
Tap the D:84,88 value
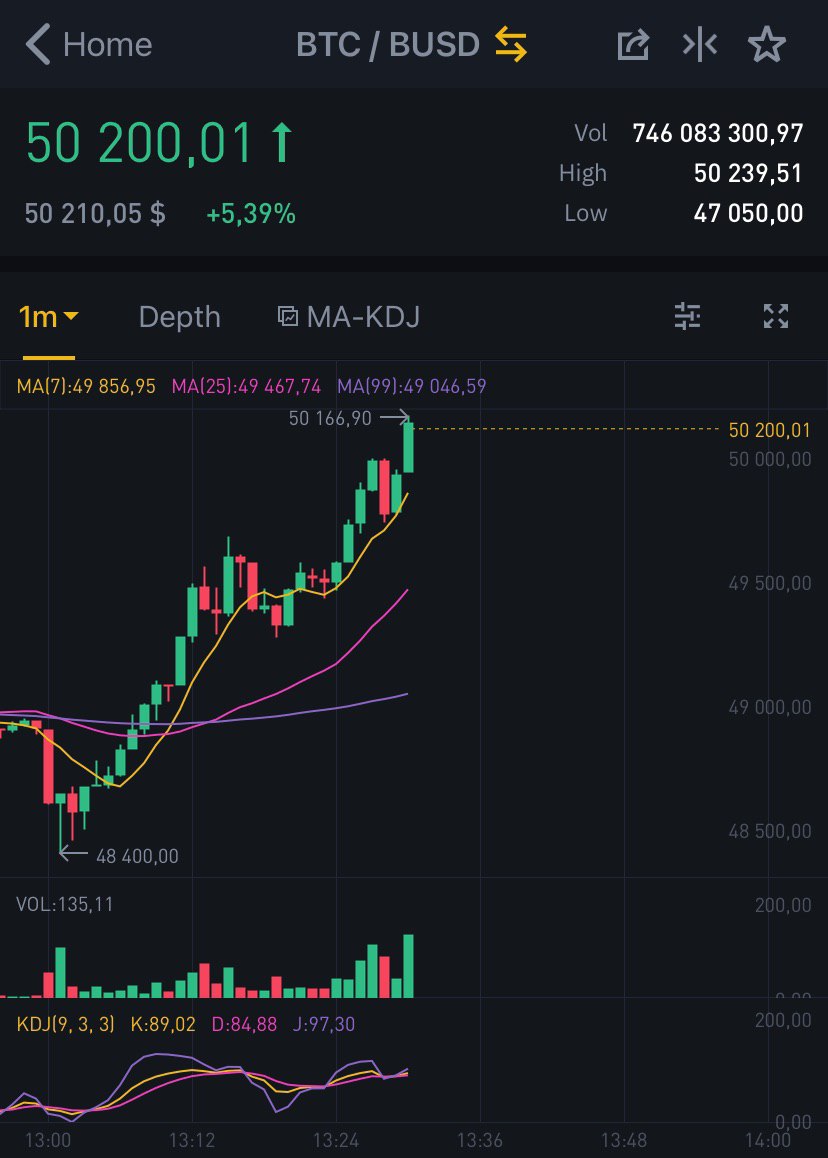pos(244,1024)
